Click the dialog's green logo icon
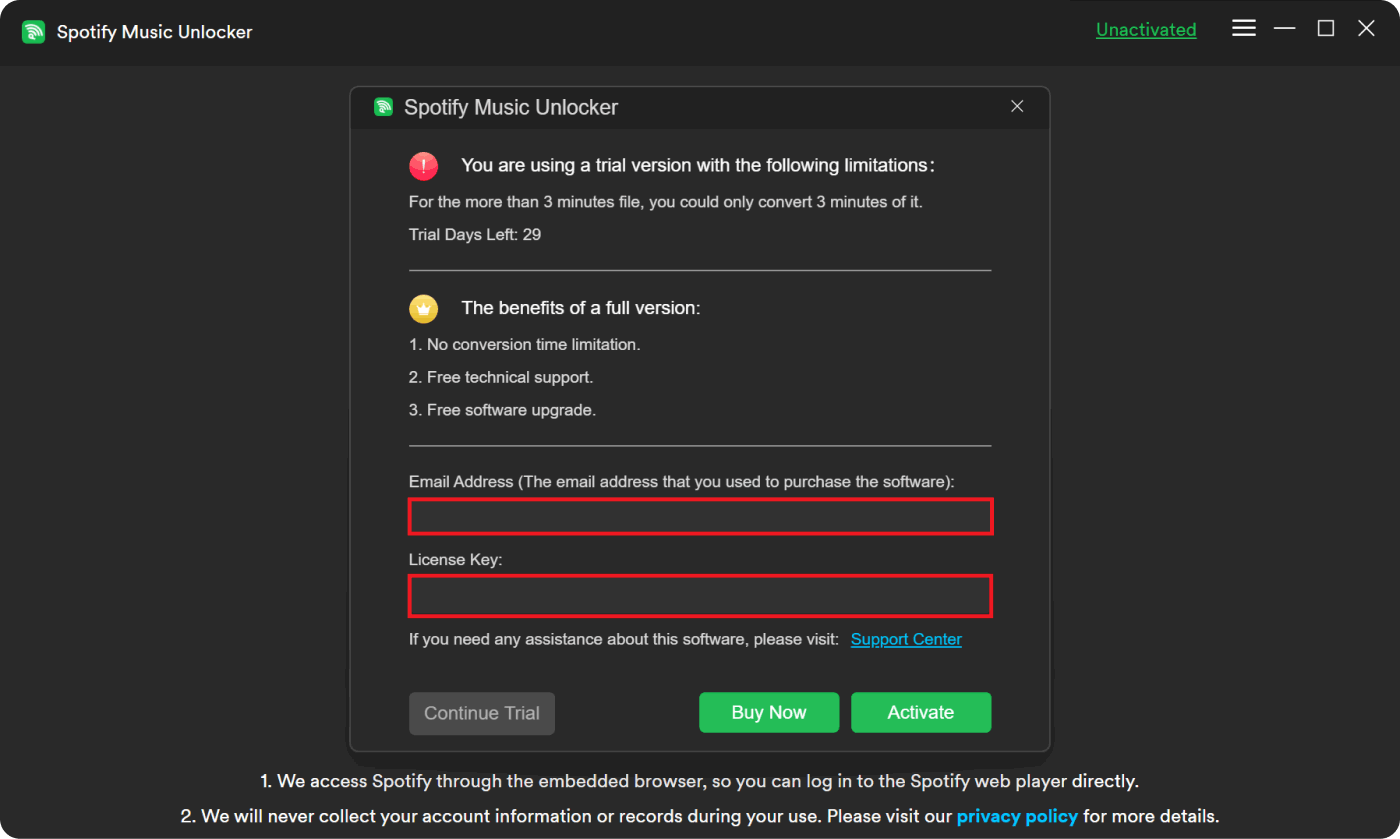This screenshot has height=839, width=1400. 383,107
